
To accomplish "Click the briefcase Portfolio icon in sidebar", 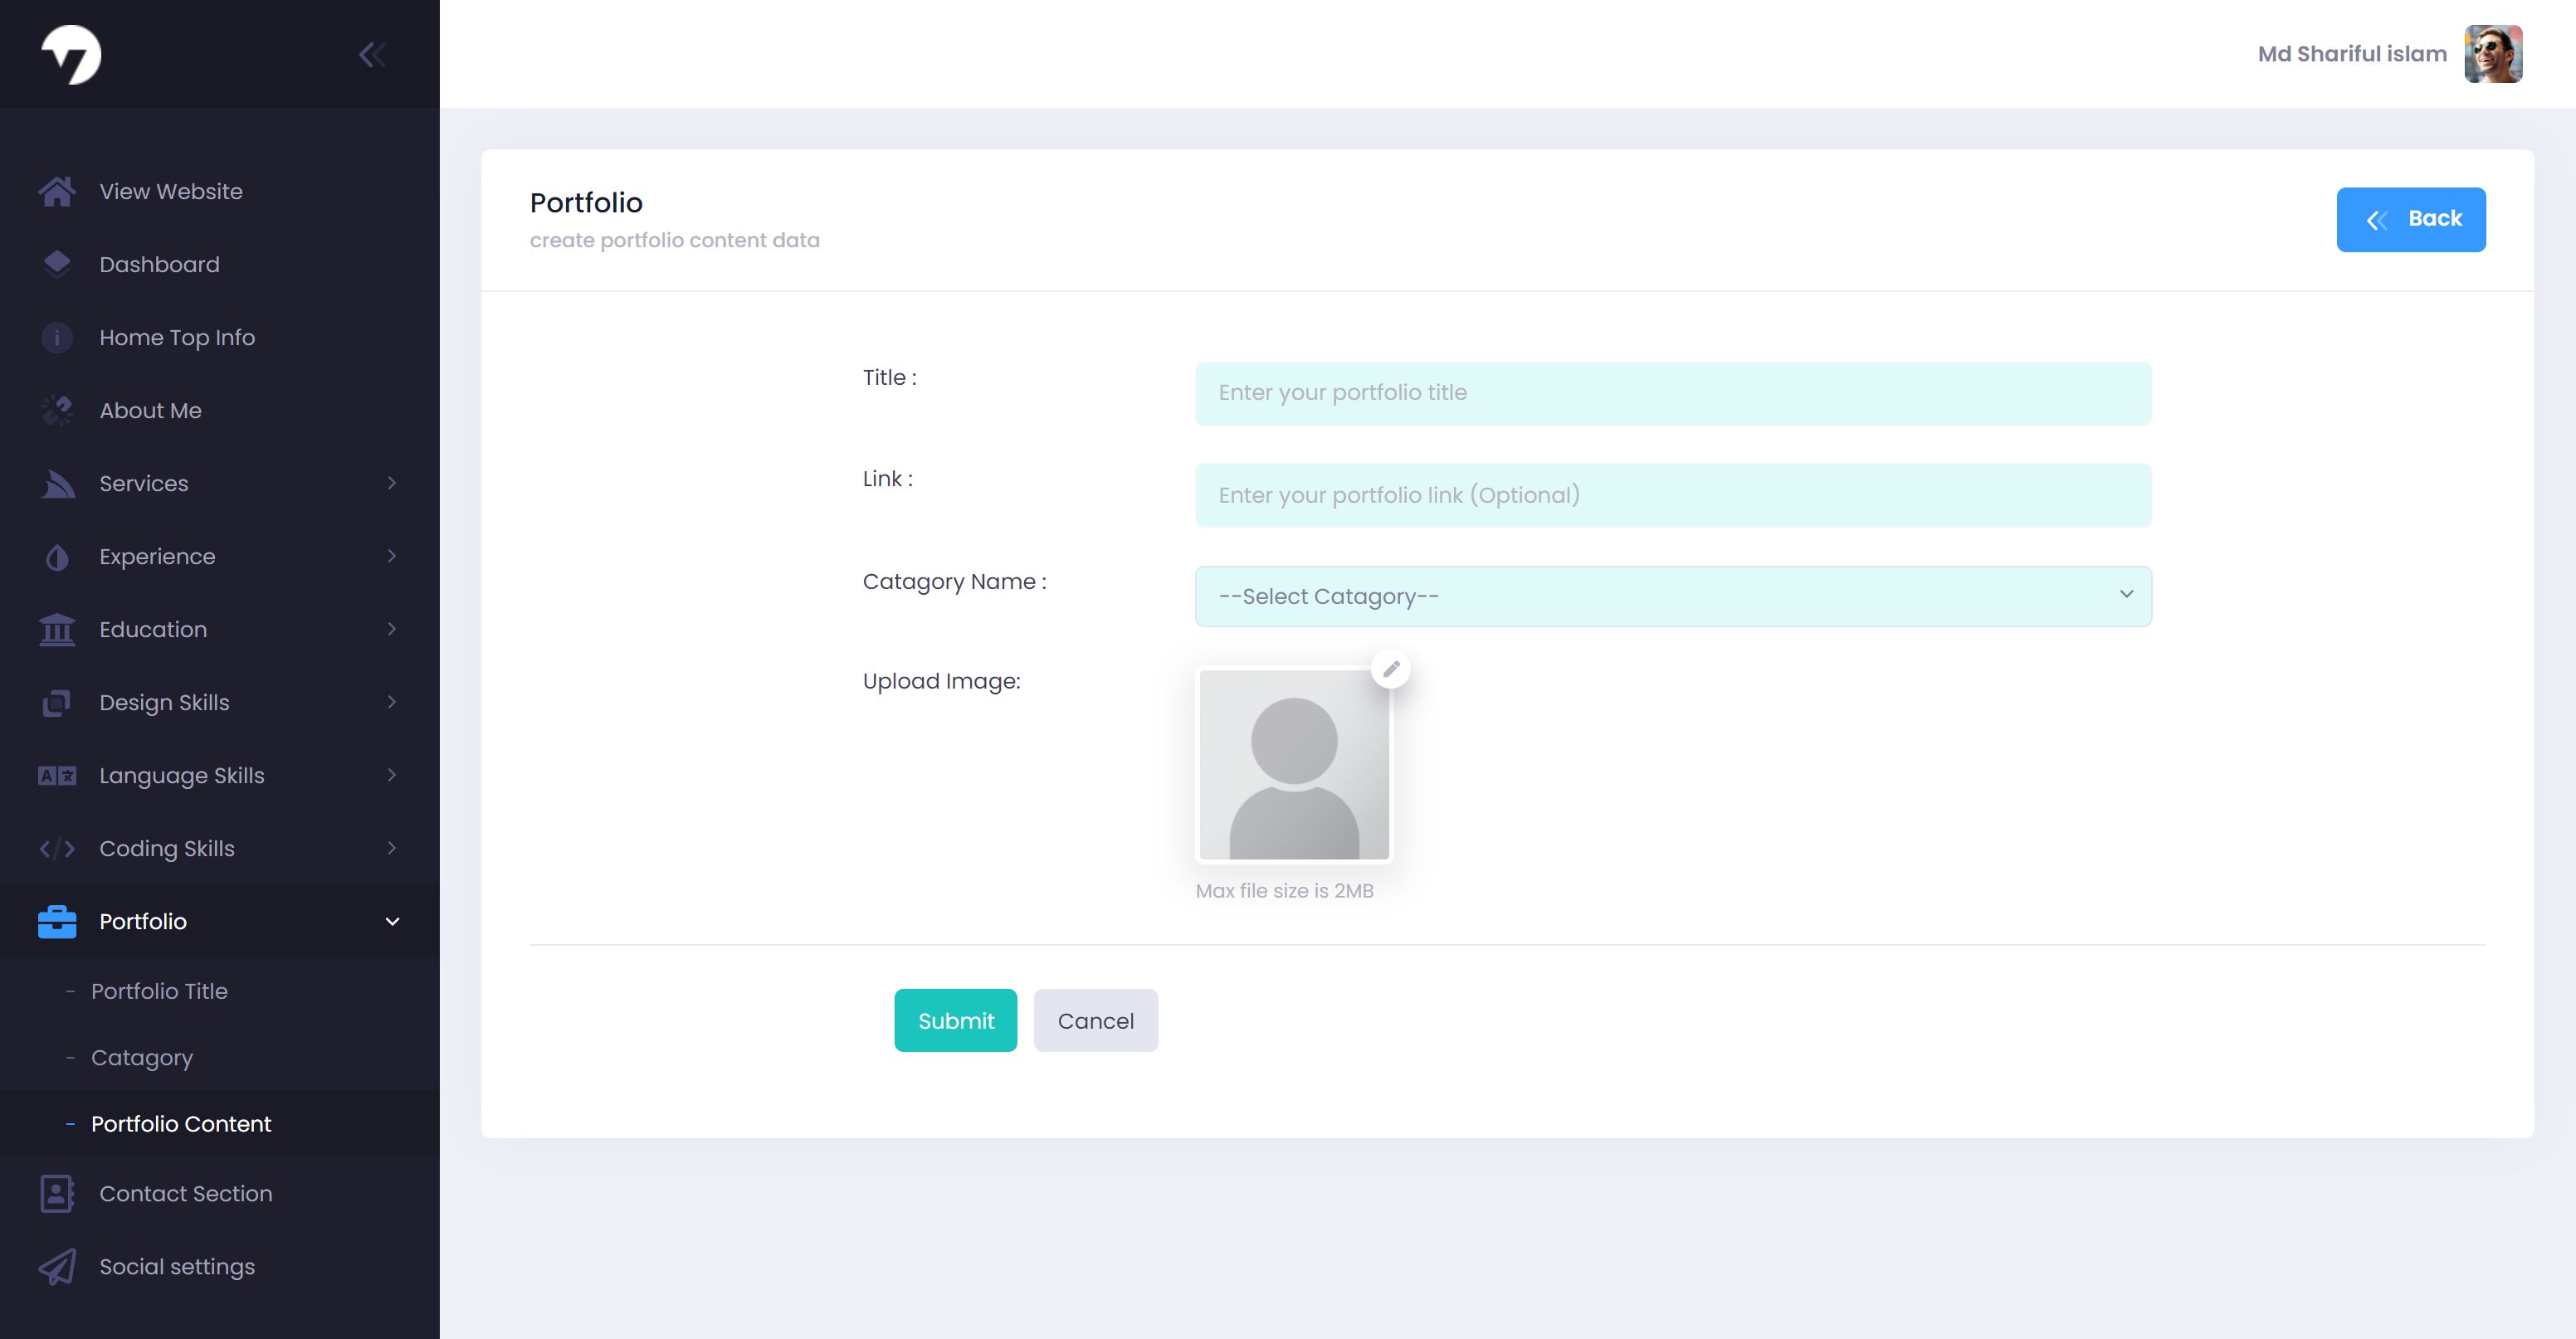I will click(x=57, y=921).
